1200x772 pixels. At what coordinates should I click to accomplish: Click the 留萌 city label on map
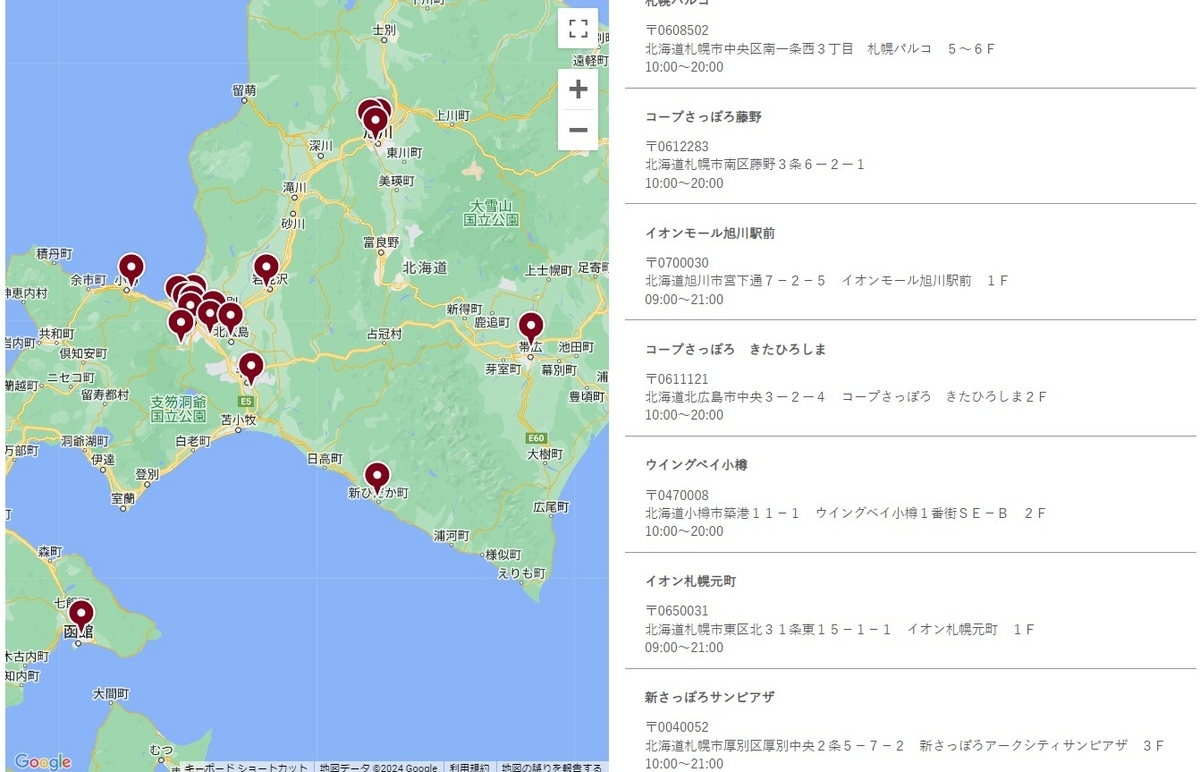click(244, 90)
